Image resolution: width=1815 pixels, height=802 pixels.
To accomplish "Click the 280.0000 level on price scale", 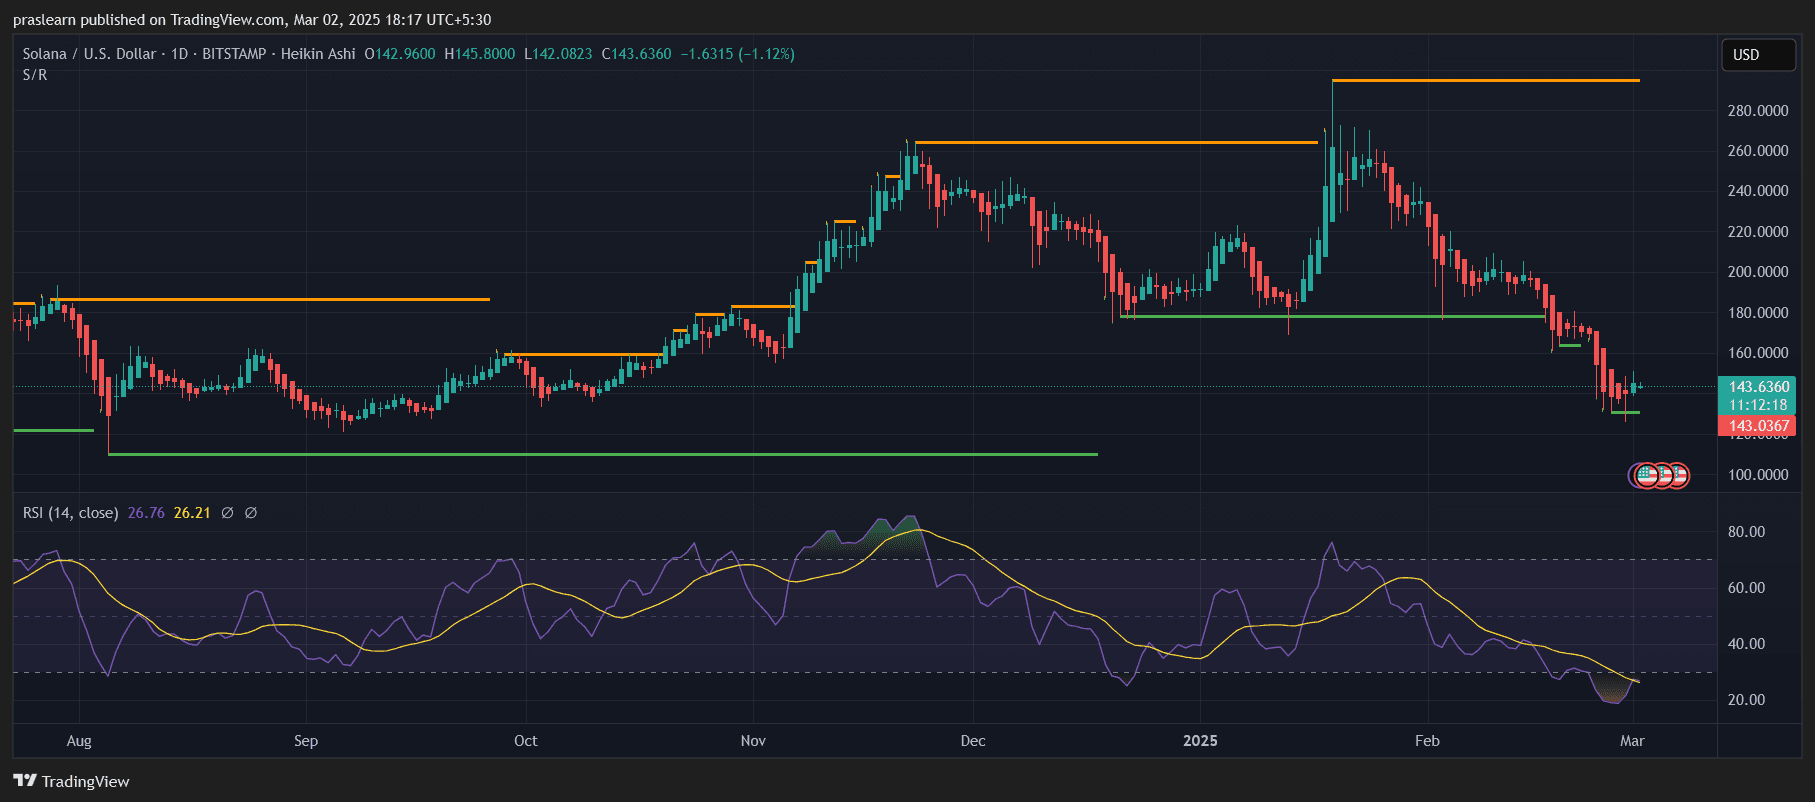I will pos(1757,111).
